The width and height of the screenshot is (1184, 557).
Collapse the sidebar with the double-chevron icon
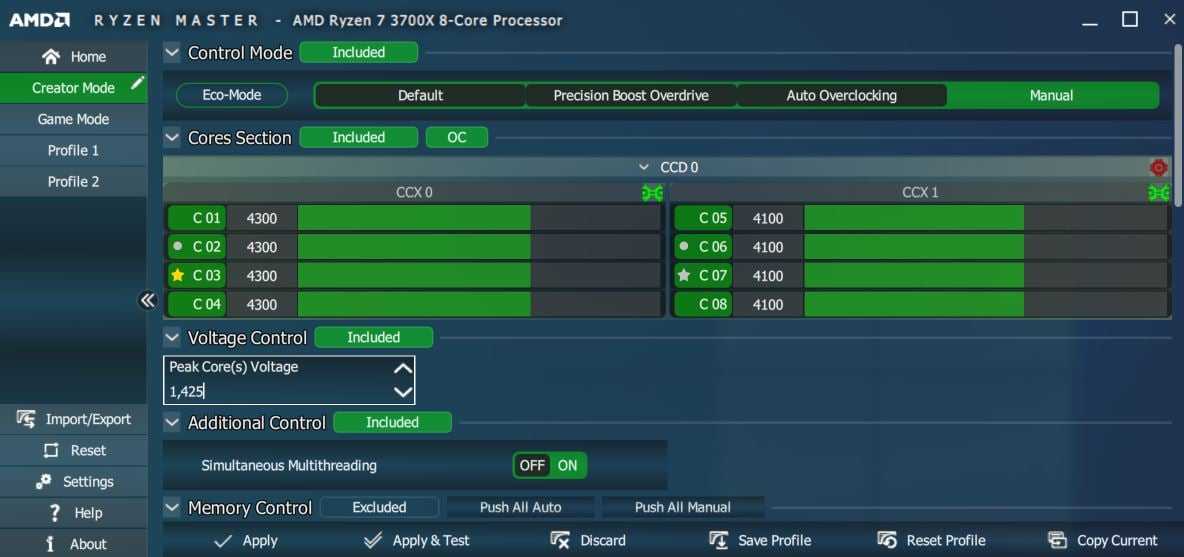[x=148, y=300]
